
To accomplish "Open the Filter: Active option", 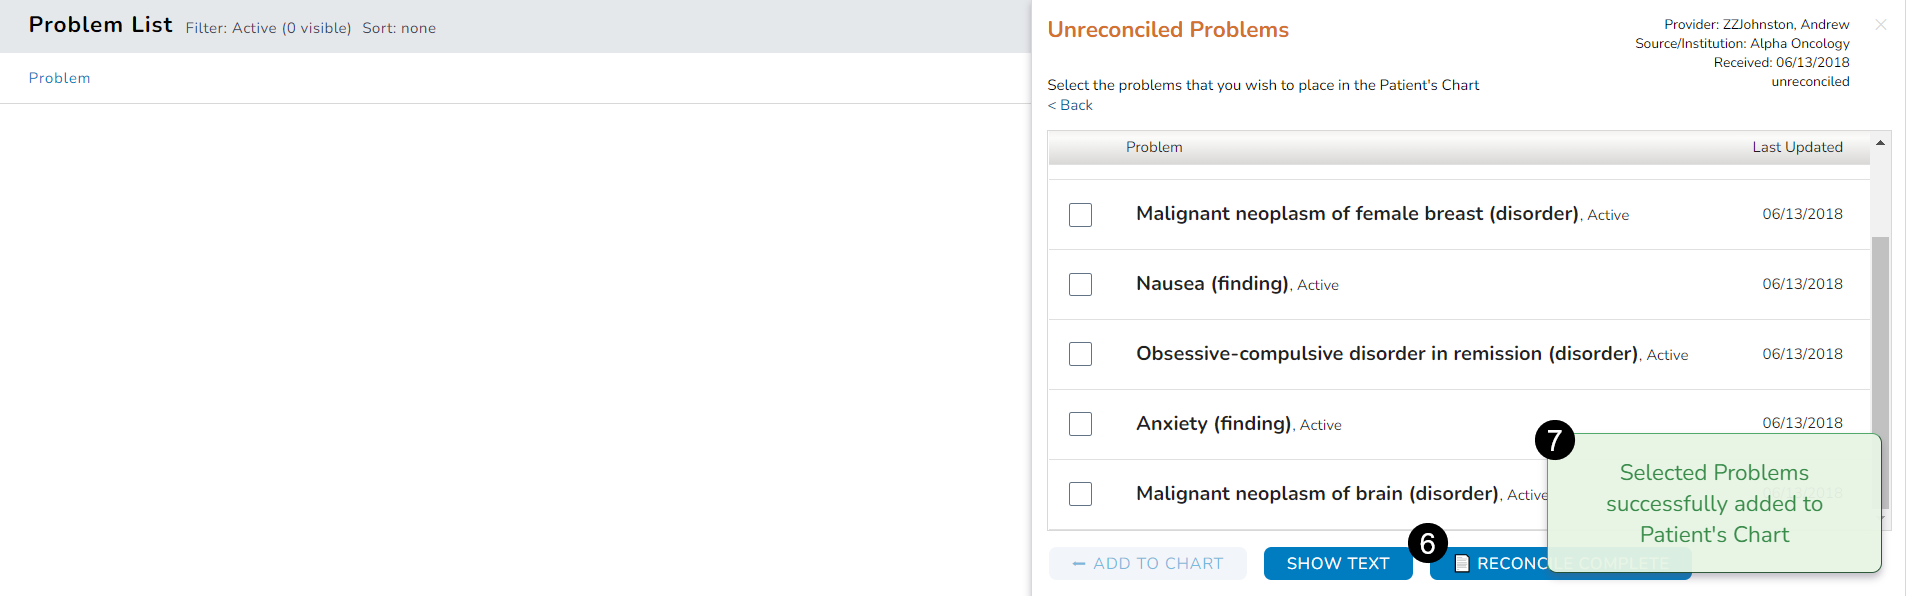I will point(267,28).
